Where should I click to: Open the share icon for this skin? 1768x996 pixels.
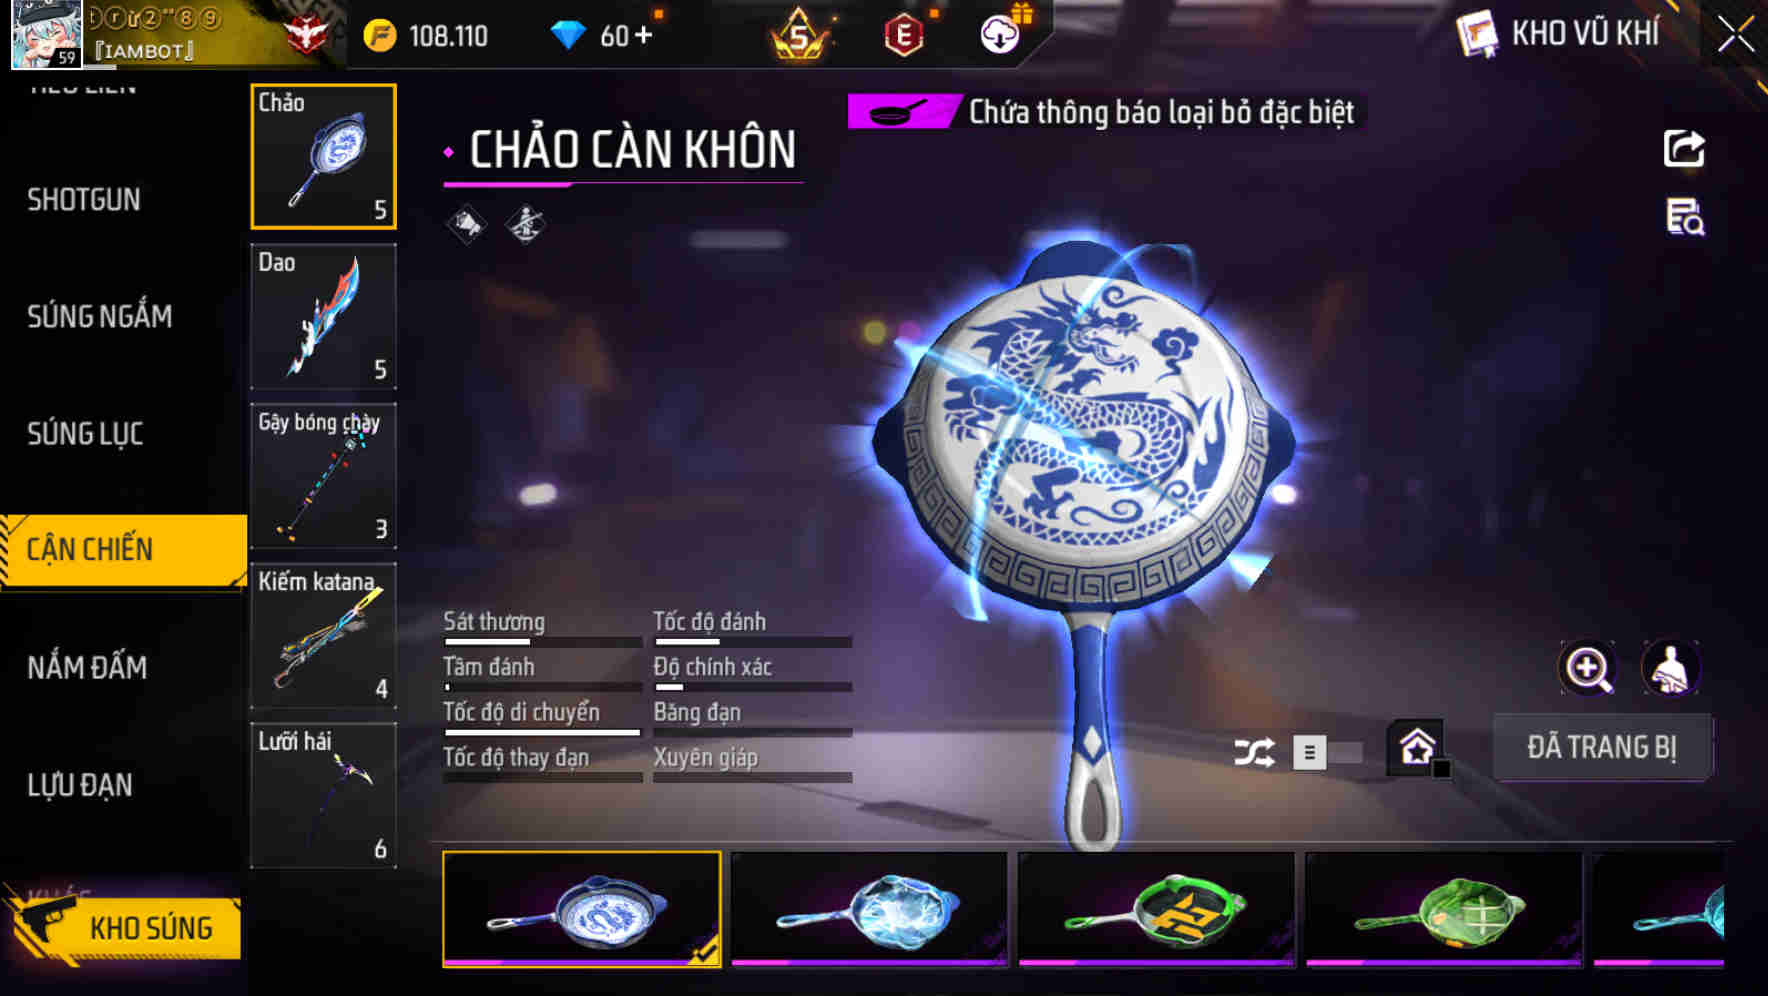(1684, 149)
